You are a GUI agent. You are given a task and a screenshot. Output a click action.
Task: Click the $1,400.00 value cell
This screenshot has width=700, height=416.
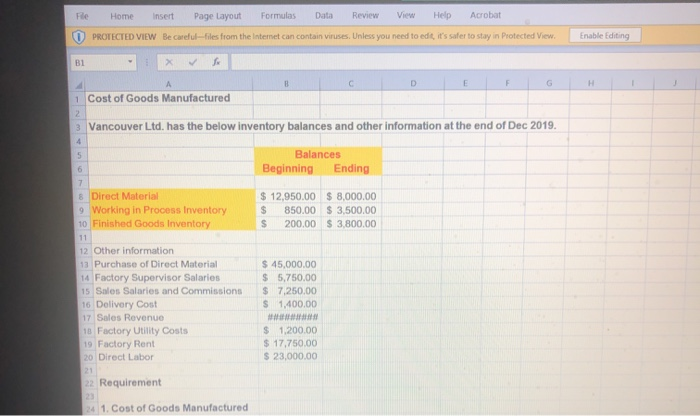tap(290, 304)
